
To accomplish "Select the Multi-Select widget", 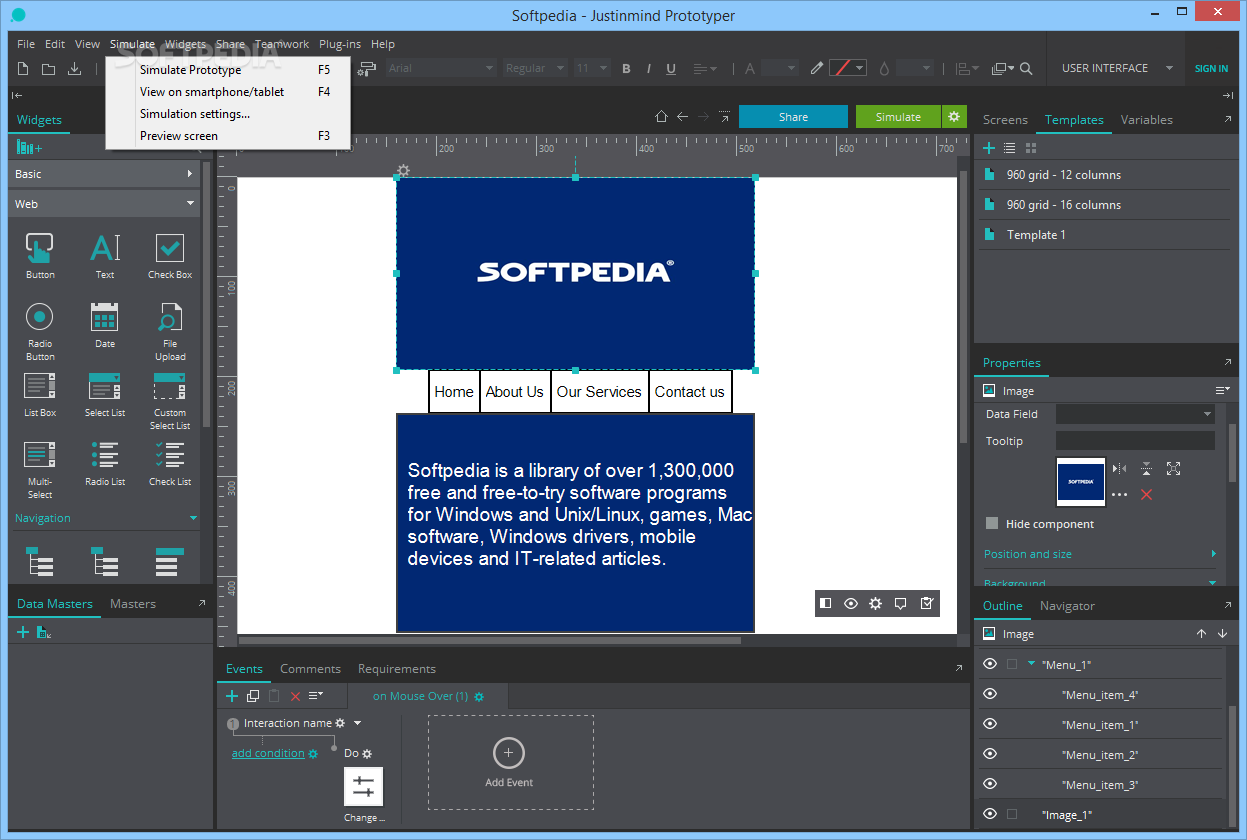I will 40,469.
